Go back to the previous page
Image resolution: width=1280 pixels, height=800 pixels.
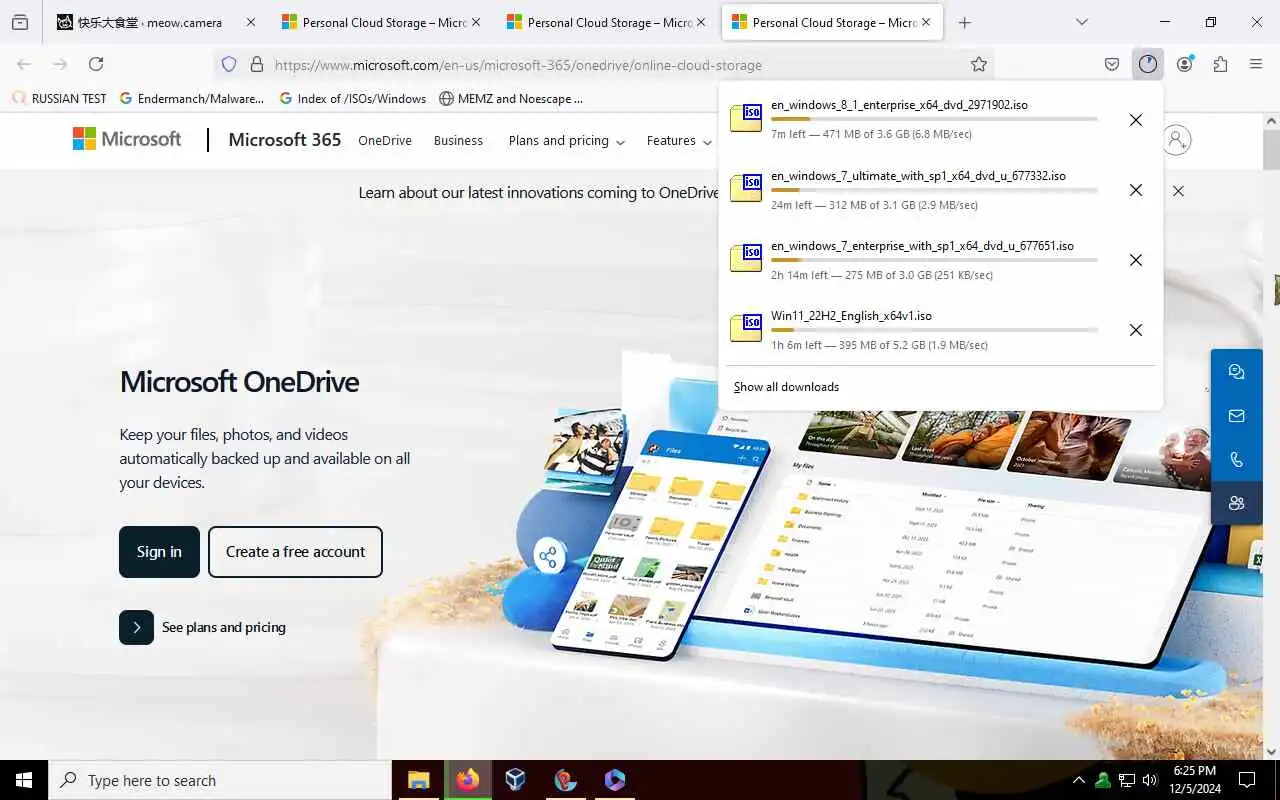pos(24,64)
